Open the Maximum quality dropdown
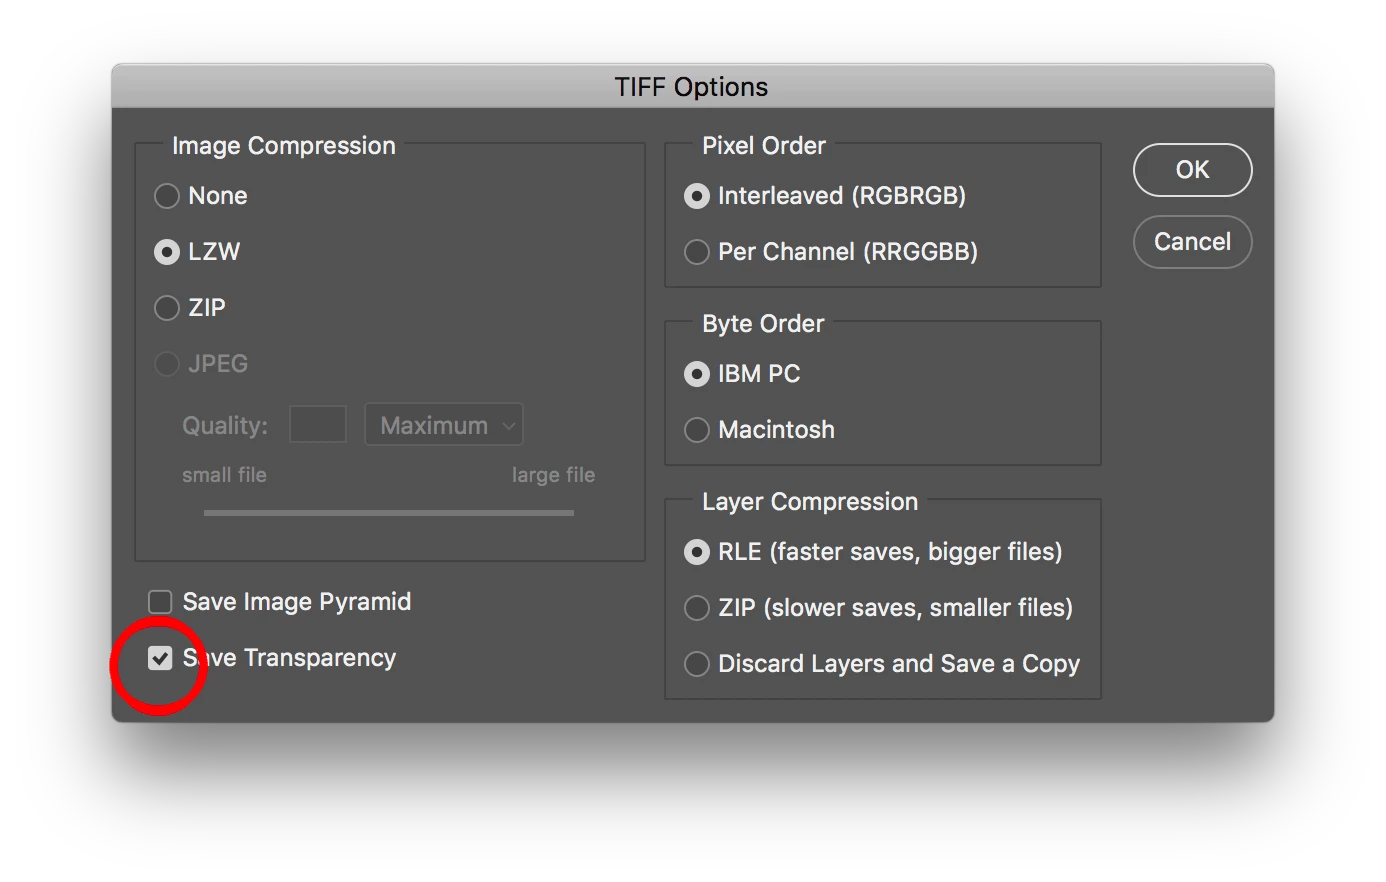The width and height of the screenshot is (1386, 882). pyautogui.click(x=444, y=425)
